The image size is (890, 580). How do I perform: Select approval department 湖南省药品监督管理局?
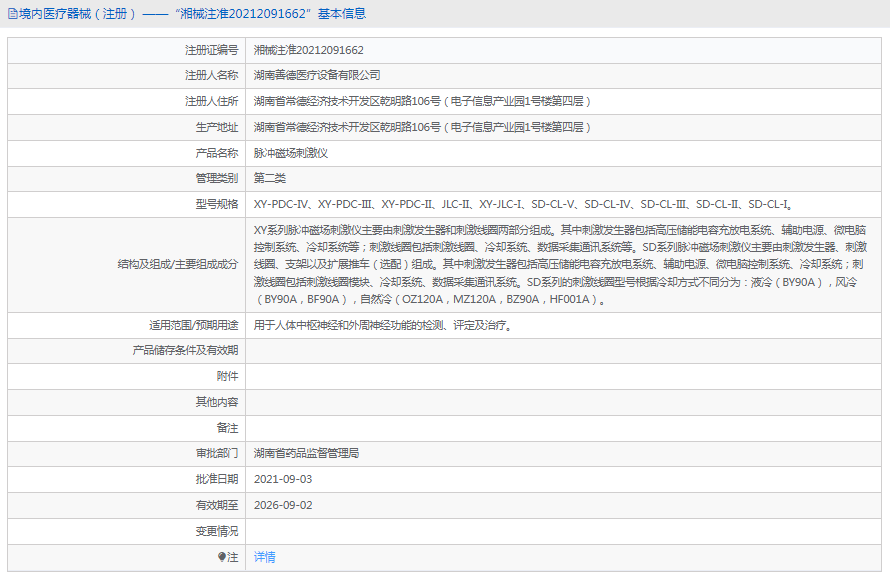(x=306, y=453)
